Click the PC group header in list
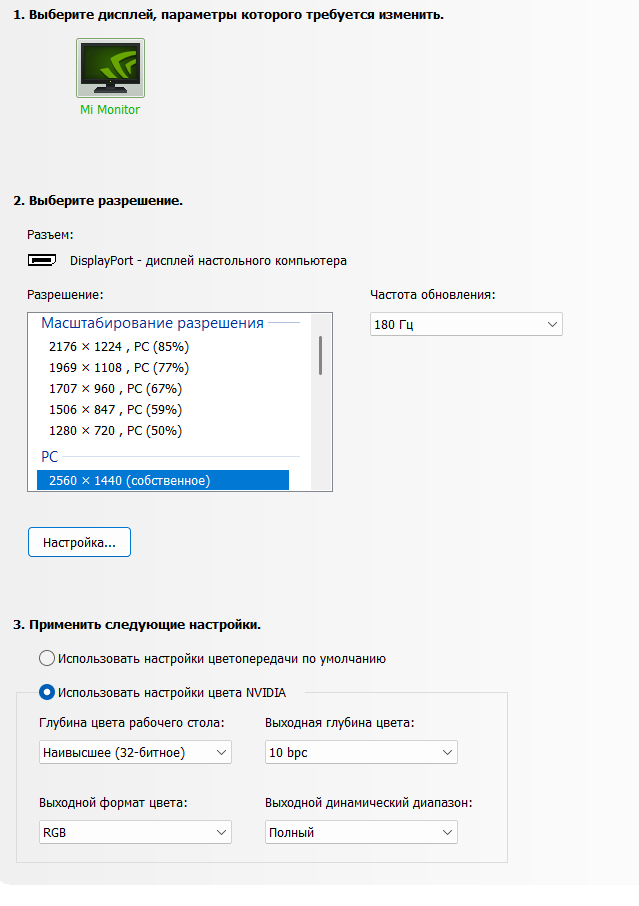The image size is (639, 906). [50, 456]
